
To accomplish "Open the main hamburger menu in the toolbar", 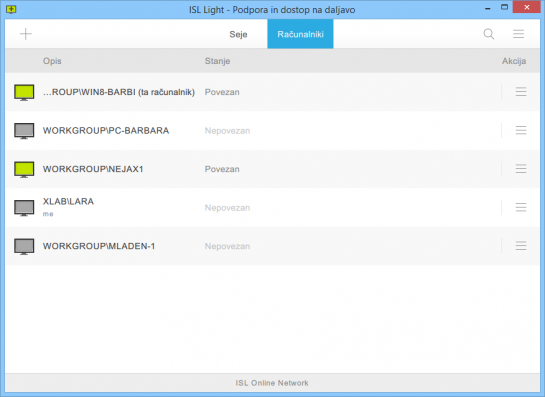I will point(519,34).
